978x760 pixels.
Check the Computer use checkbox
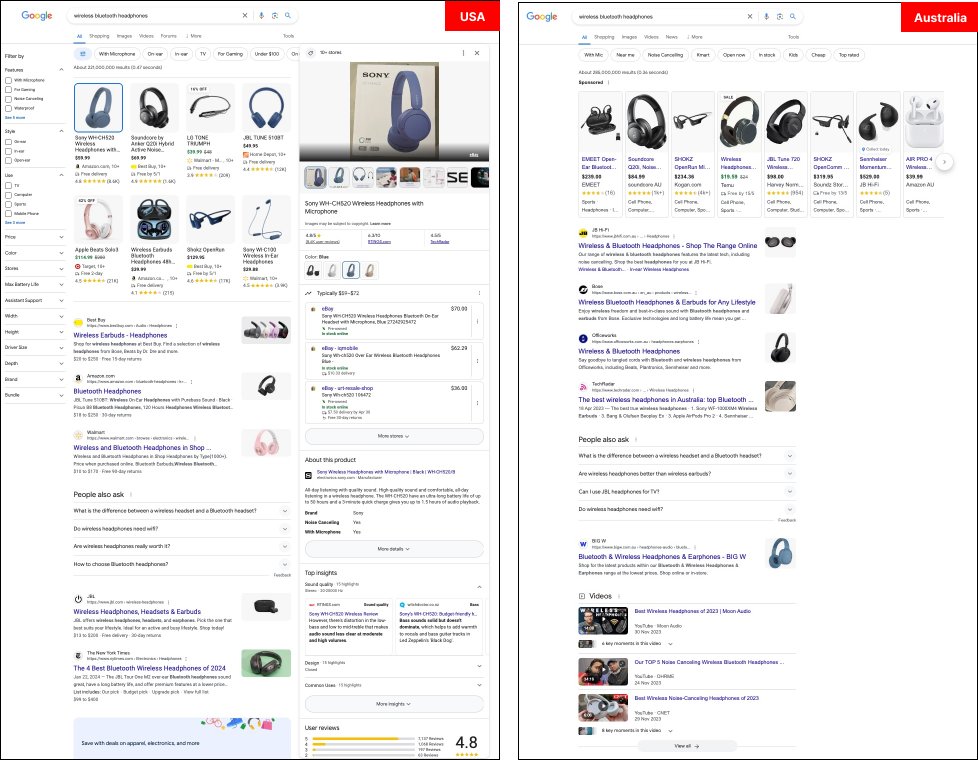8,195
